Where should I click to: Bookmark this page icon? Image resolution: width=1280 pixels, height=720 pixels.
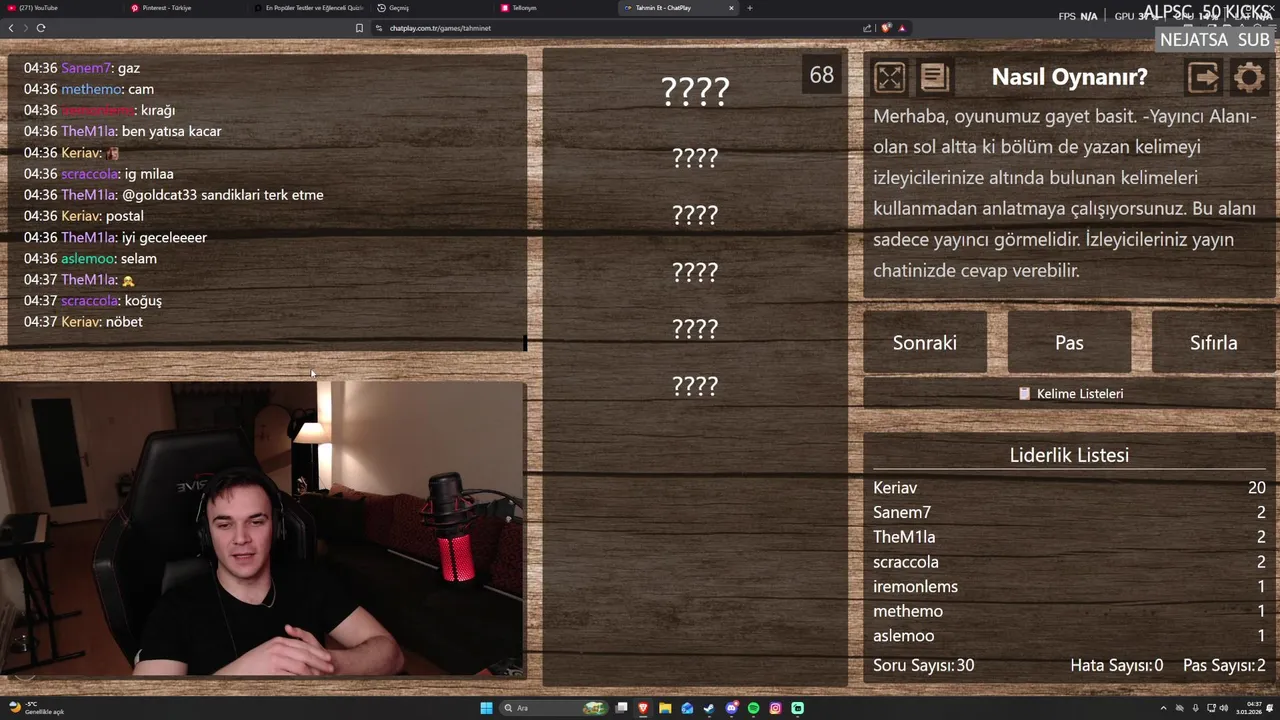[x=359, y=28]
